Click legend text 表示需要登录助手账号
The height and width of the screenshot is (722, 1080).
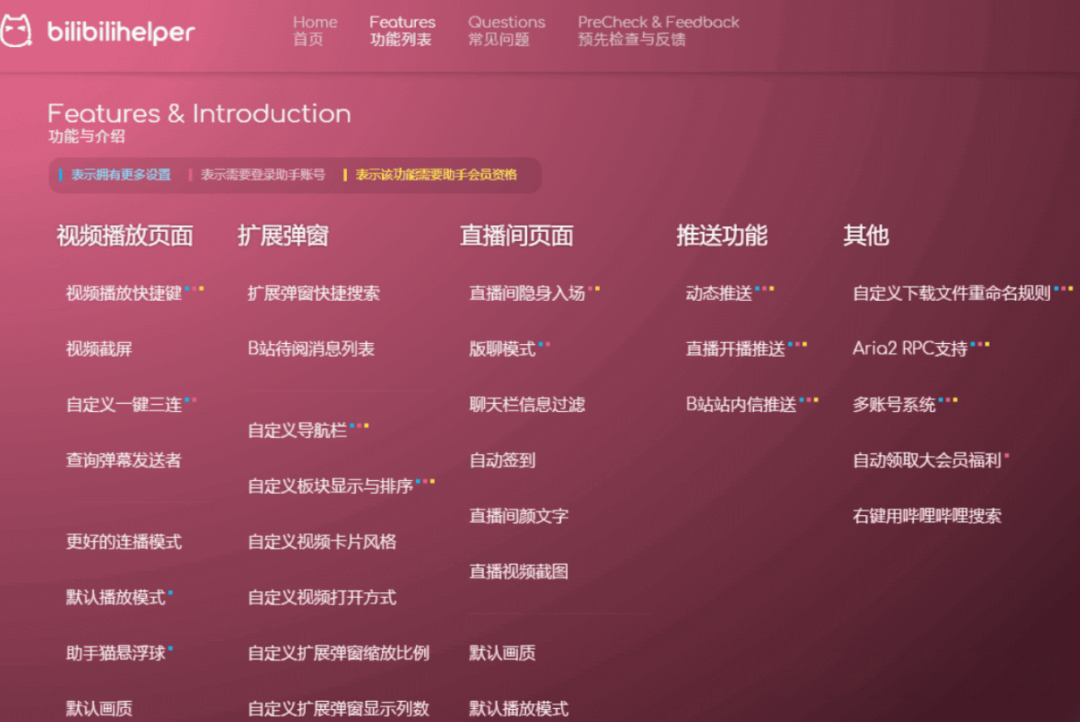pyautogui.click(x=263, y=175)
